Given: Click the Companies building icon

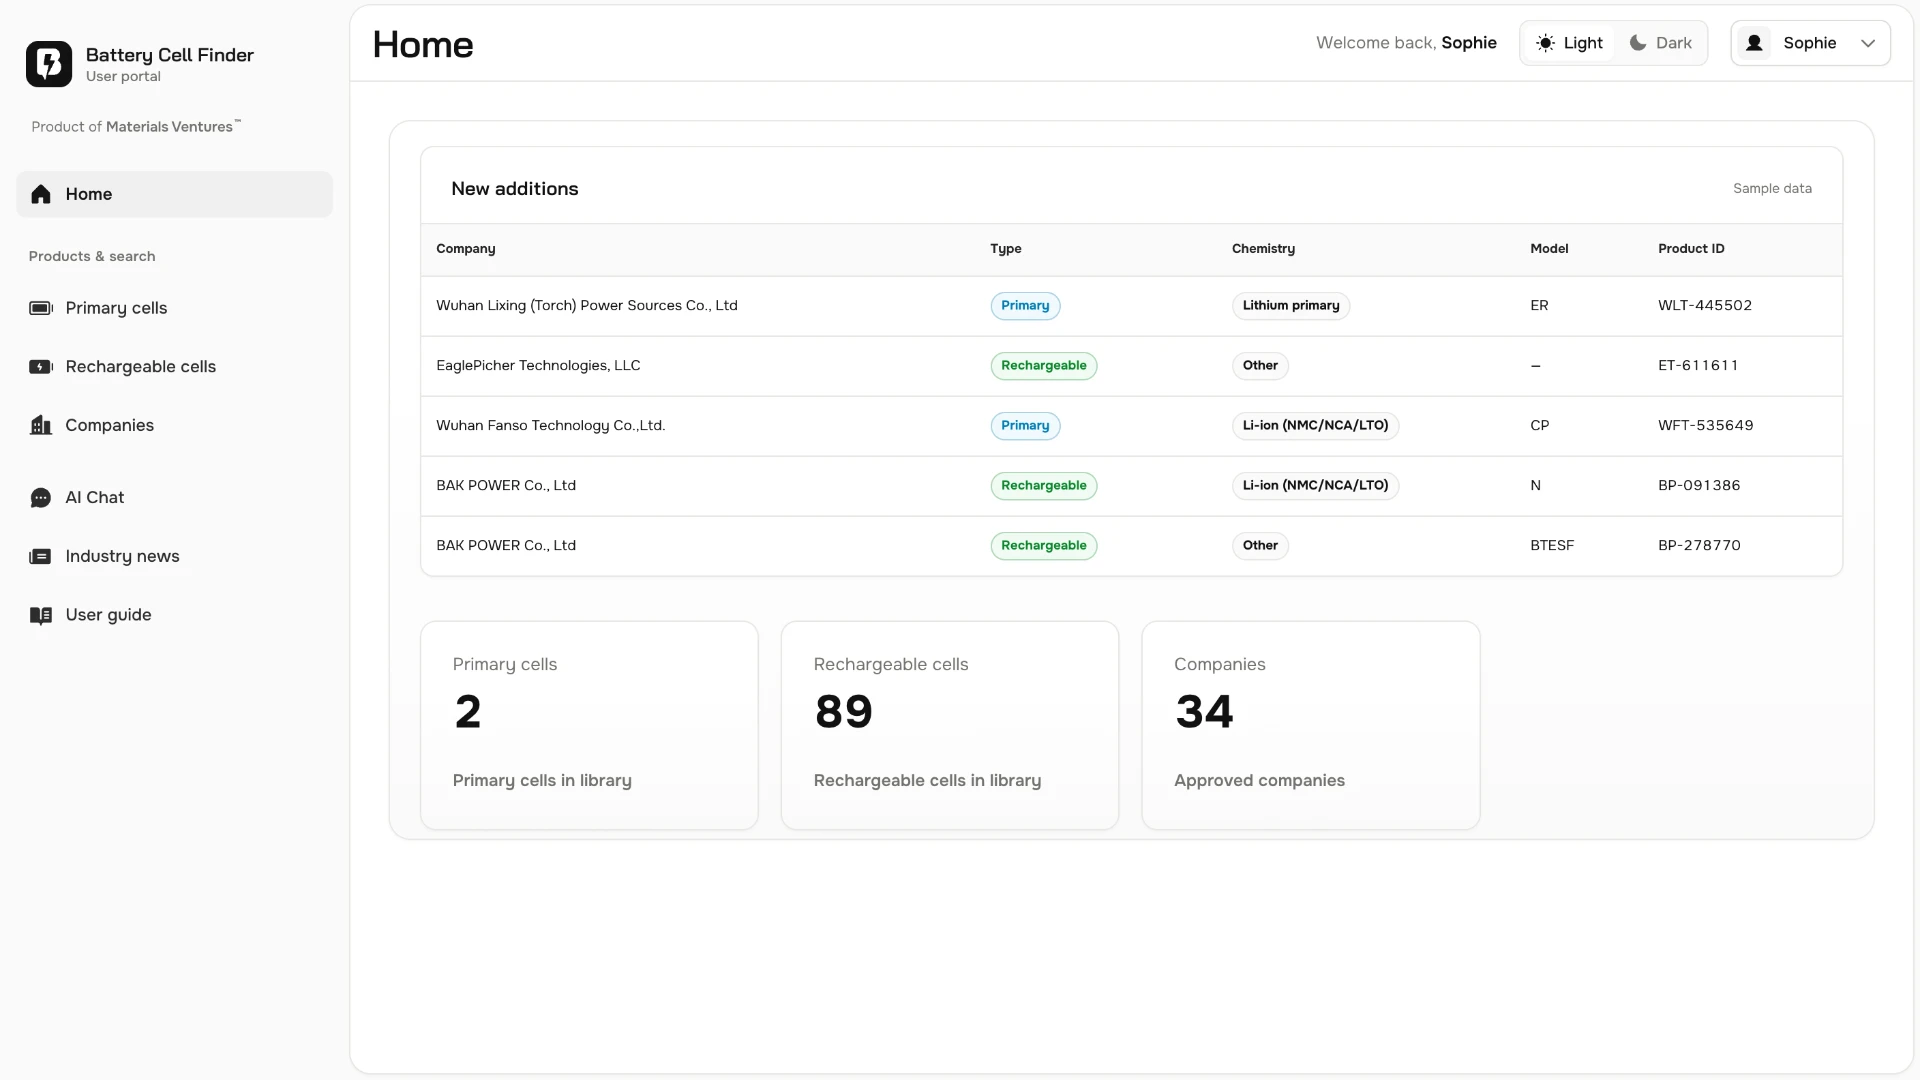Looking at the screenshot, I should pos(41,425).
